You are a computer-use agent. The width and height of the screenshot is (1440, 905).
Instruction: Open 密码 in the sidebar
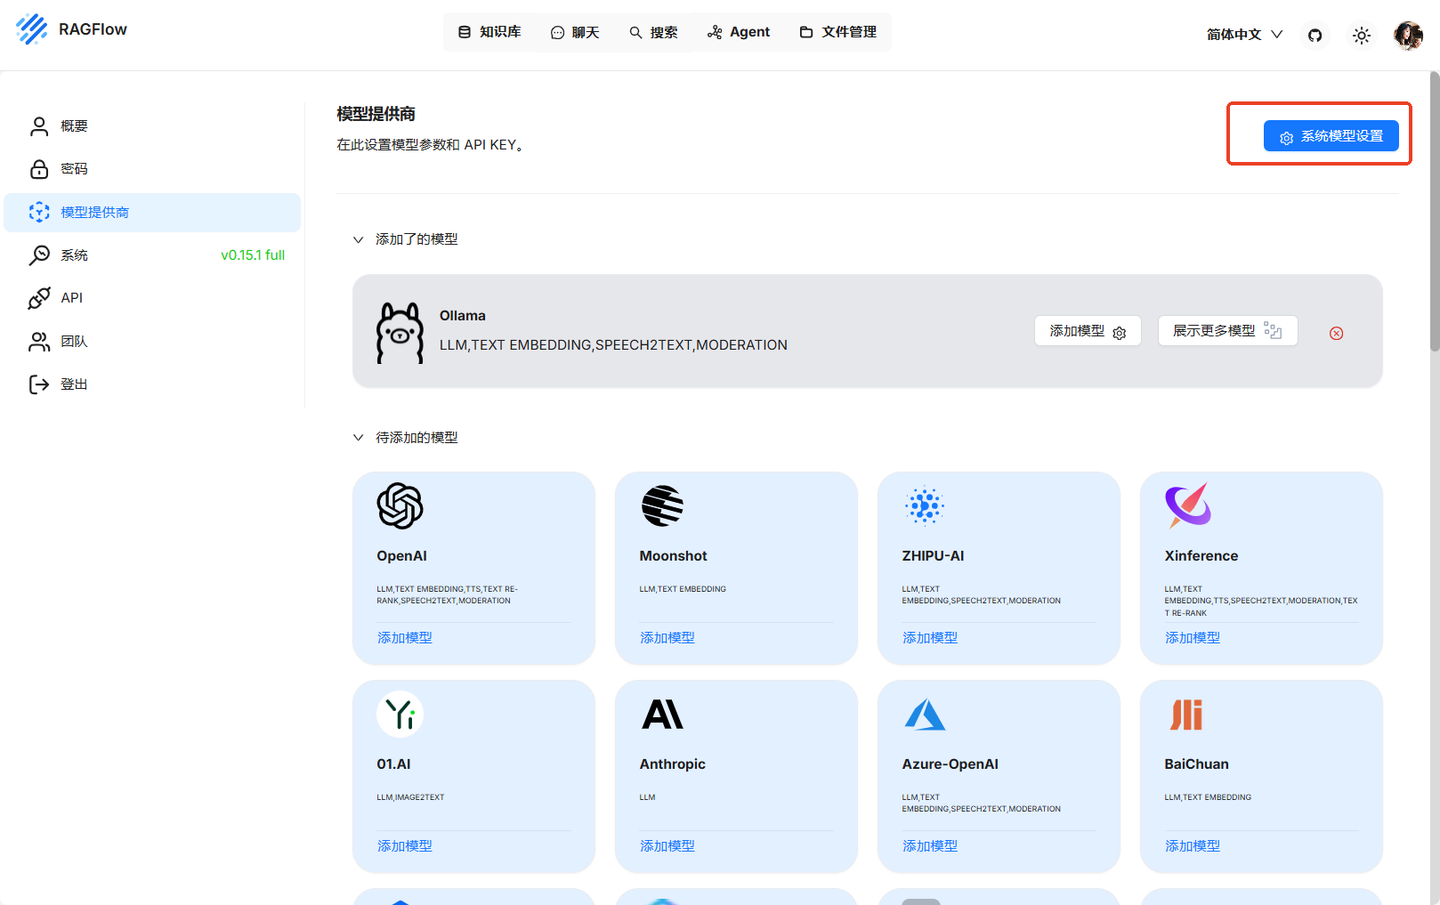point(152,169)
